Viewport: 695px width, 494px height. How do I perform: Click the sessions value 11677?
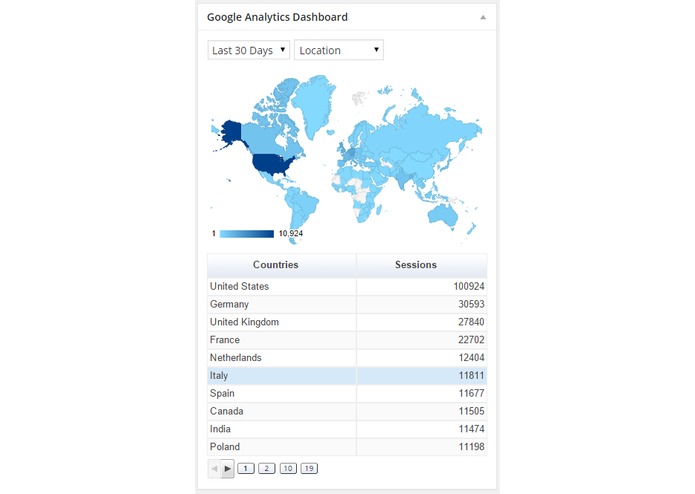click(x=471, y=393)
